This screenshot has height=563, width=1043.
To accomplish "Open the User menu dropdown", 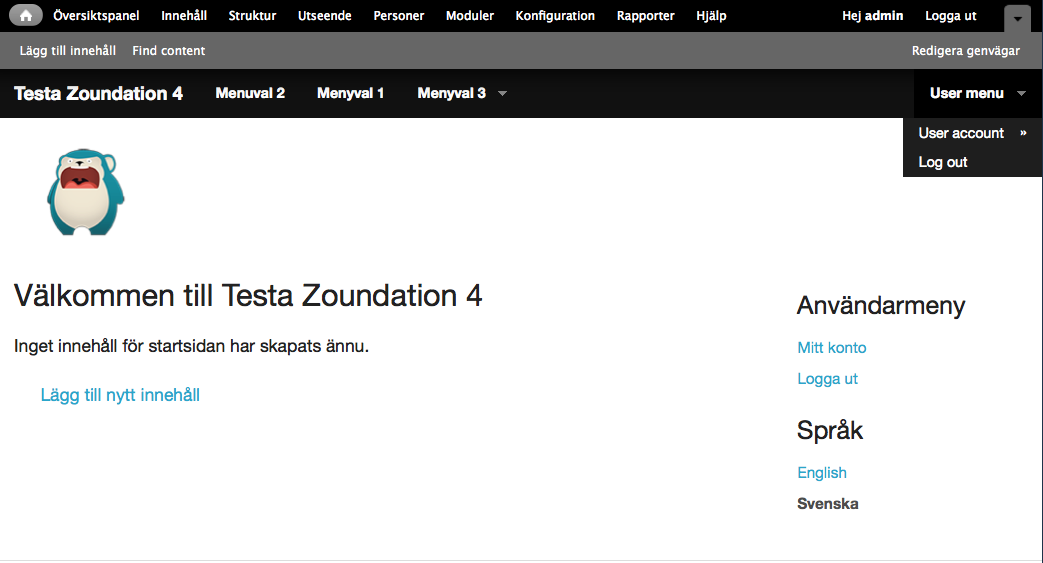I will [977, 93].
